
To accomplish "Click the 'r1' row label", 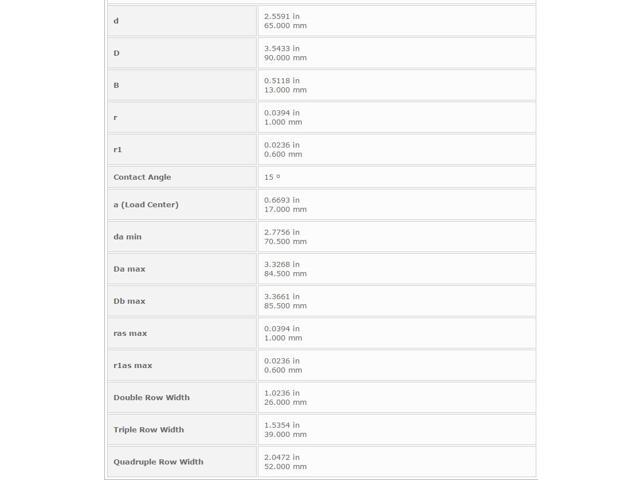I will click(x=118, y=149).
